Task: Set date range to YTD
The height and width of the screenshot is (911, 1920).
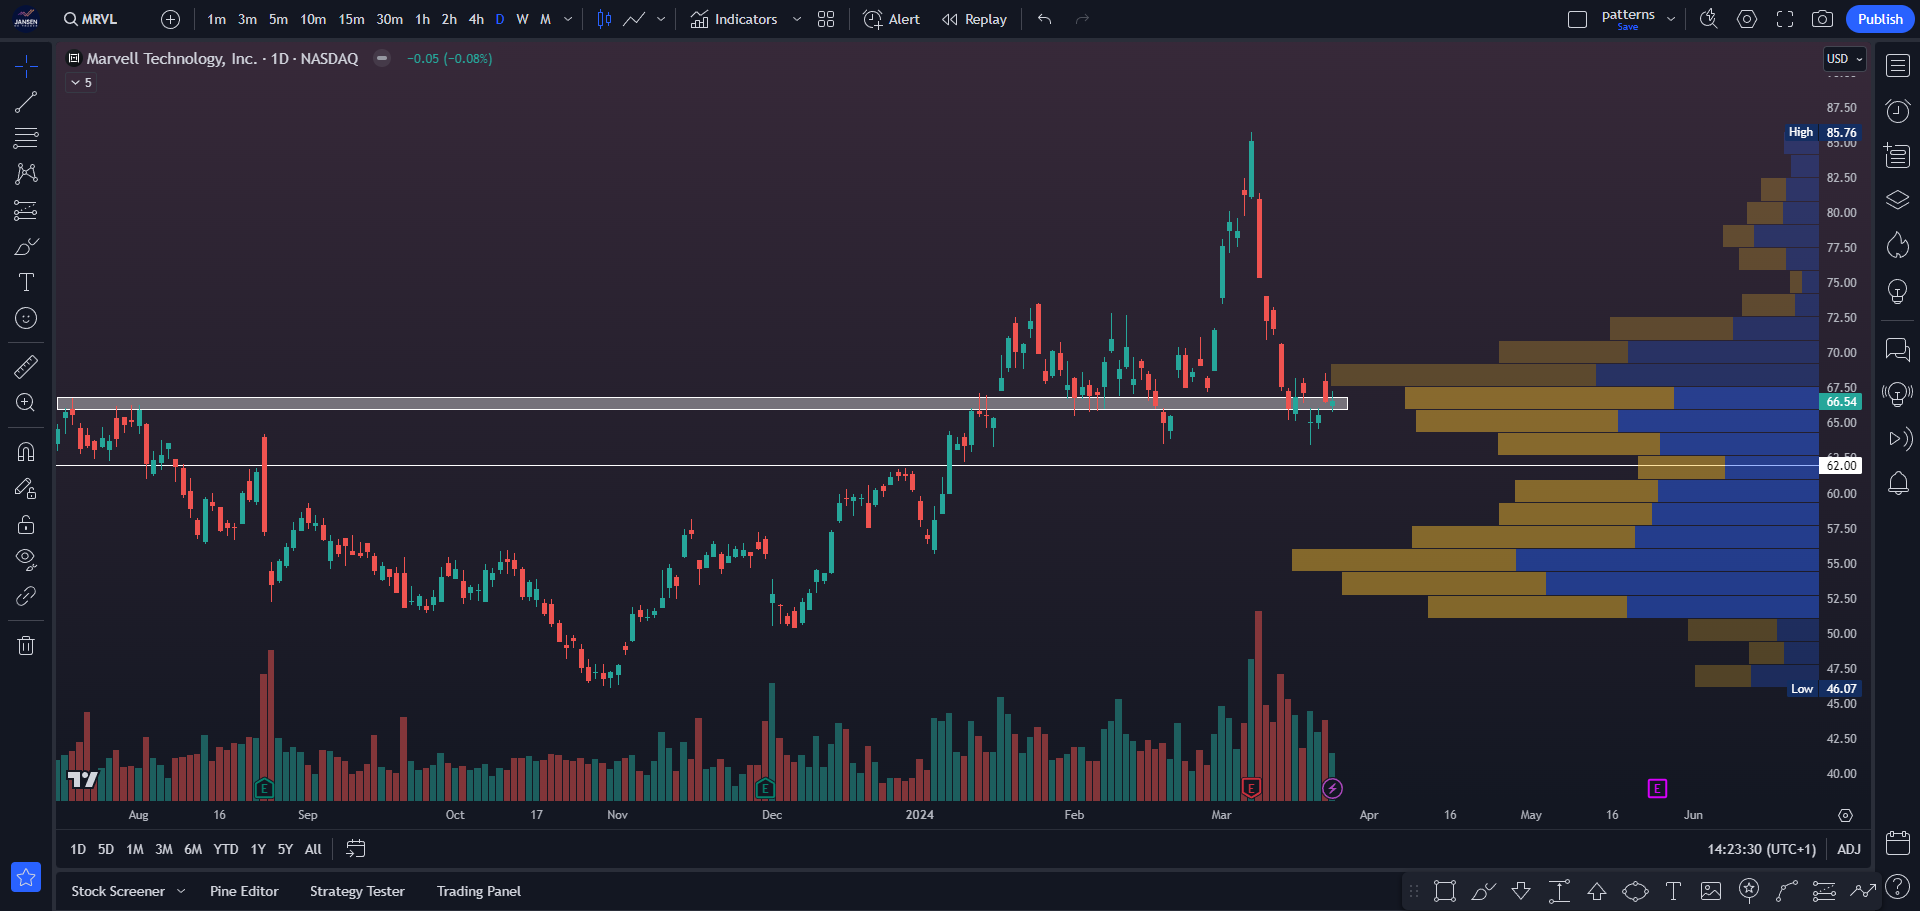Action: tap(226, 849)
